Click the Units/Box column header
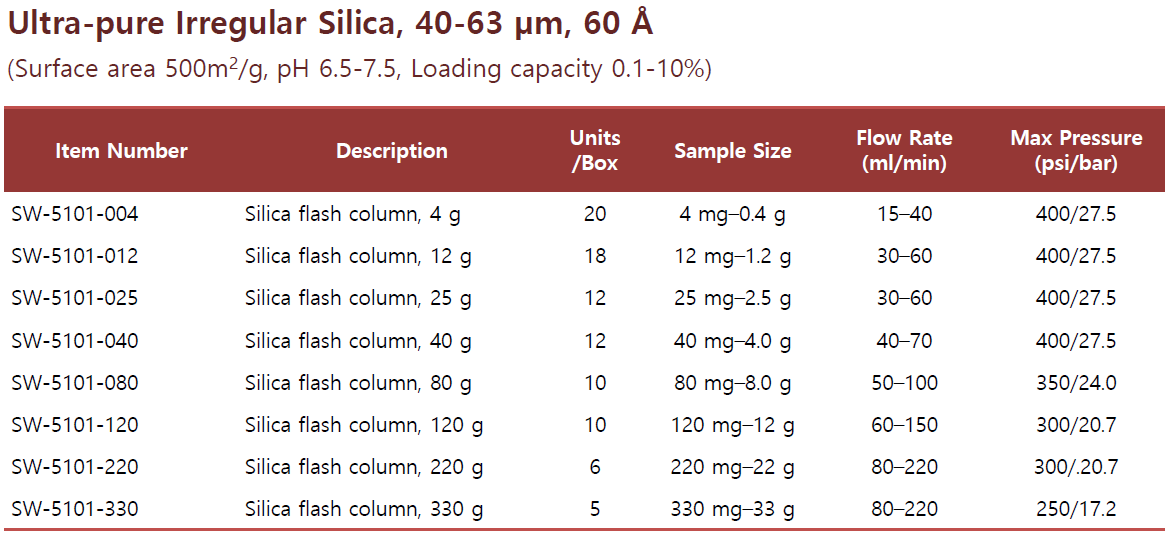Image resolution: width=1172 pixels, height=539 pixels. (595, 150)
